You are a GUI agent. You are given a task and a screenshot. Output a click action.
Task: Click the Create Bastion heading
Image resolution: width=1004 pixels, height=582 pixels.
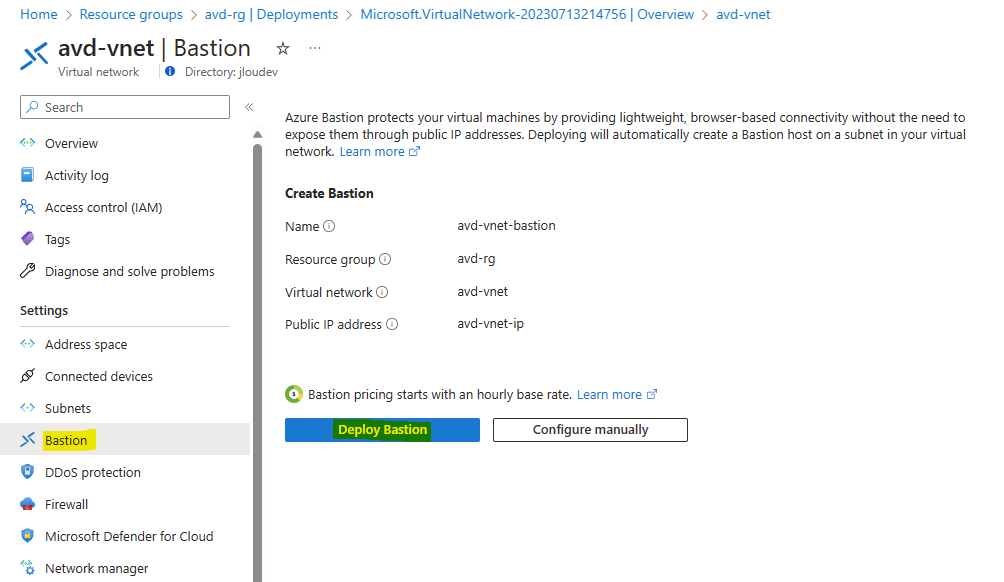329,193
